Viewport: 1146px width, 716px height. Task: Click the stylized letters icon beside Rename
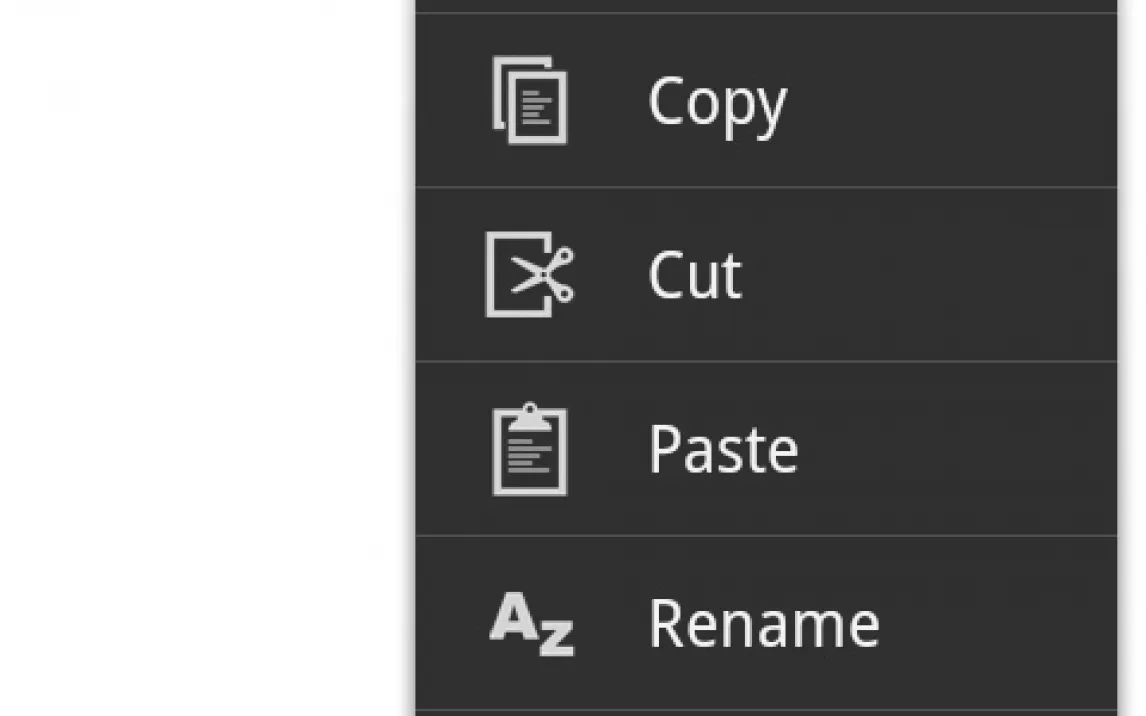pyautogui.click(x=531, y=623)
